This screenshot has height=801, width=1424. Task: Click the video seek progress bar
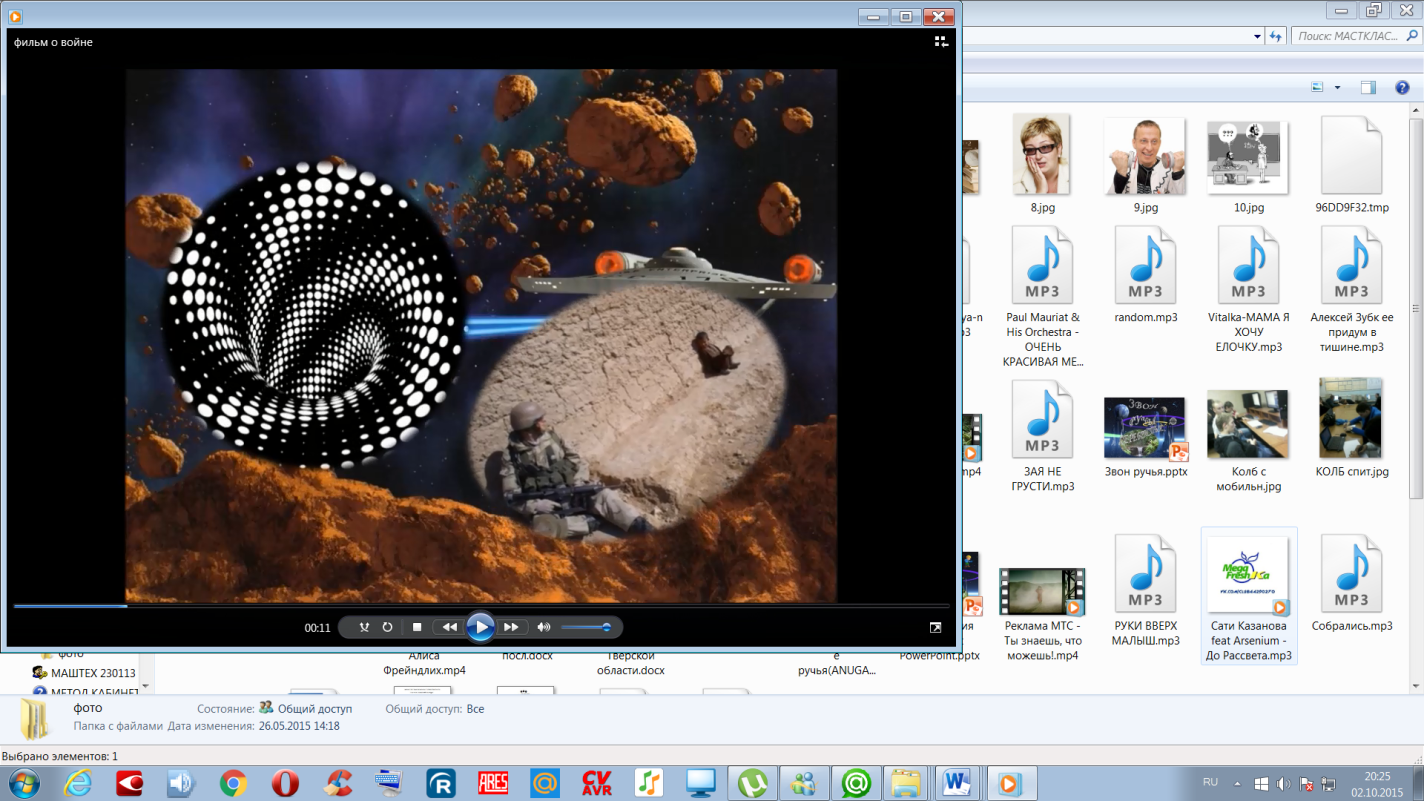click(x=481, y=605)
